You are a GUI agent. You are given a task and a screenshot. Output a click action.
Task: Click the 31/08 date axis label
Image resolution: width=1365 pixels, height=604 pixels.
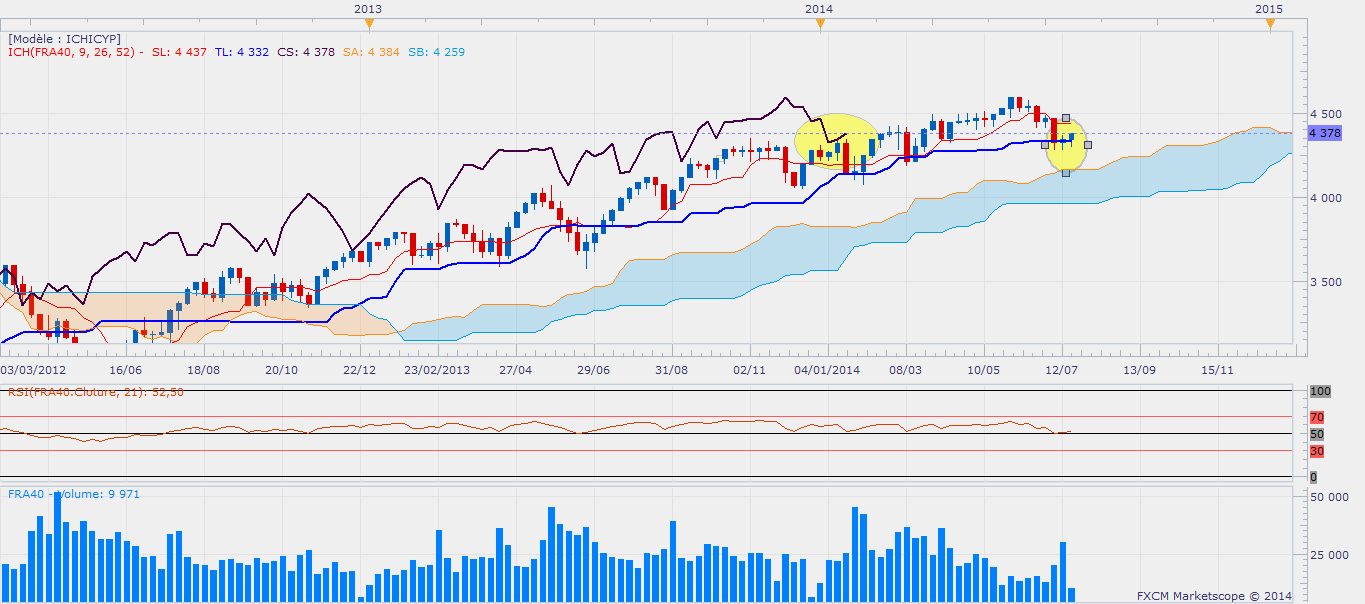point(672,369)
